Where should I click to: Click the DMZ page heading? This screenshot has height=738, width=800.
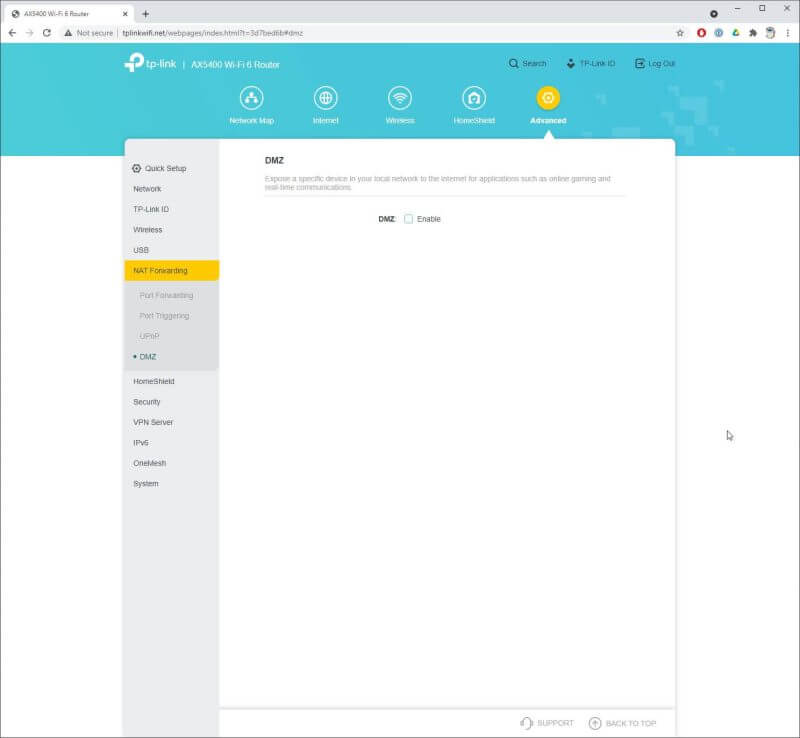coord(274,160)
